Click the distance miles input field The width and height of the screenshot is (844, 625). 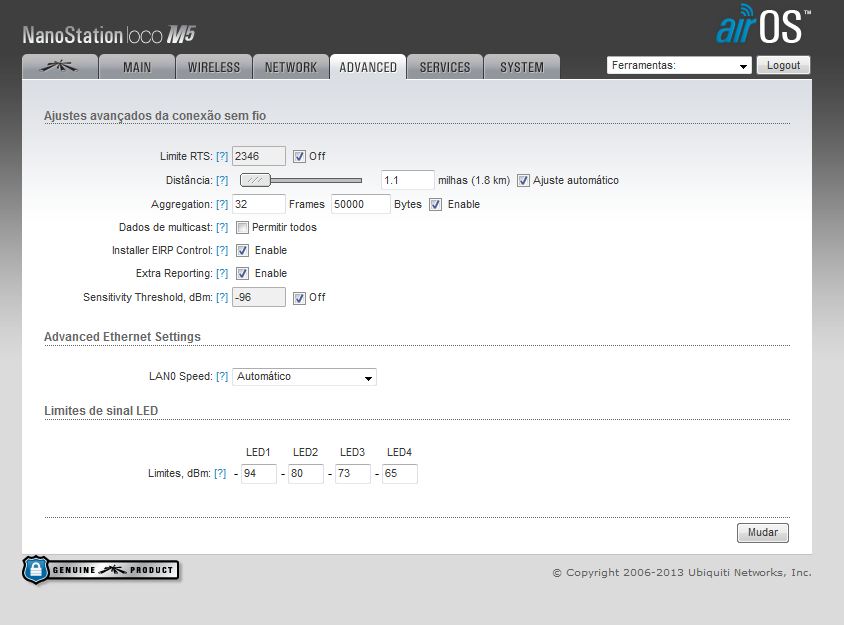coord(407,180)
